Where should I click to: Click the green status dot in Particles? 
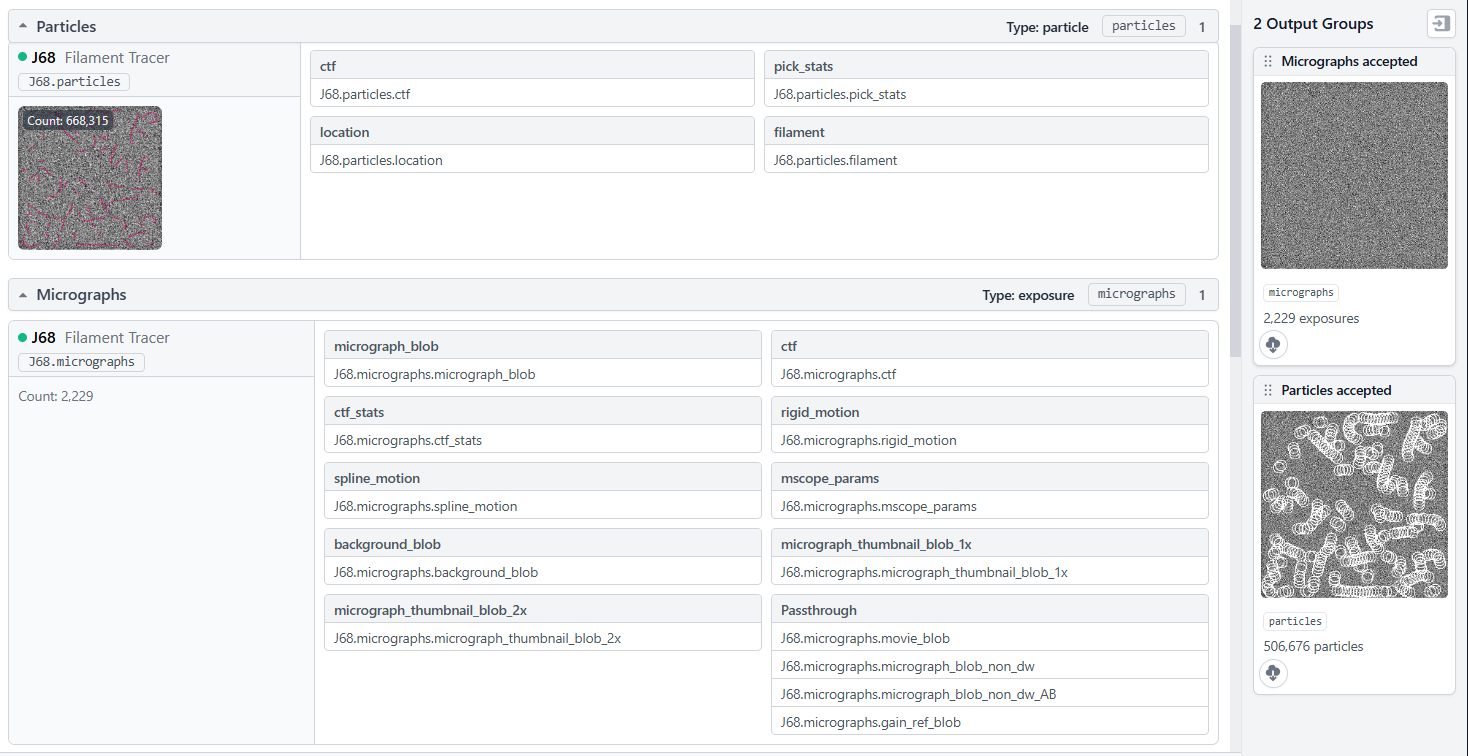point(23,58)
